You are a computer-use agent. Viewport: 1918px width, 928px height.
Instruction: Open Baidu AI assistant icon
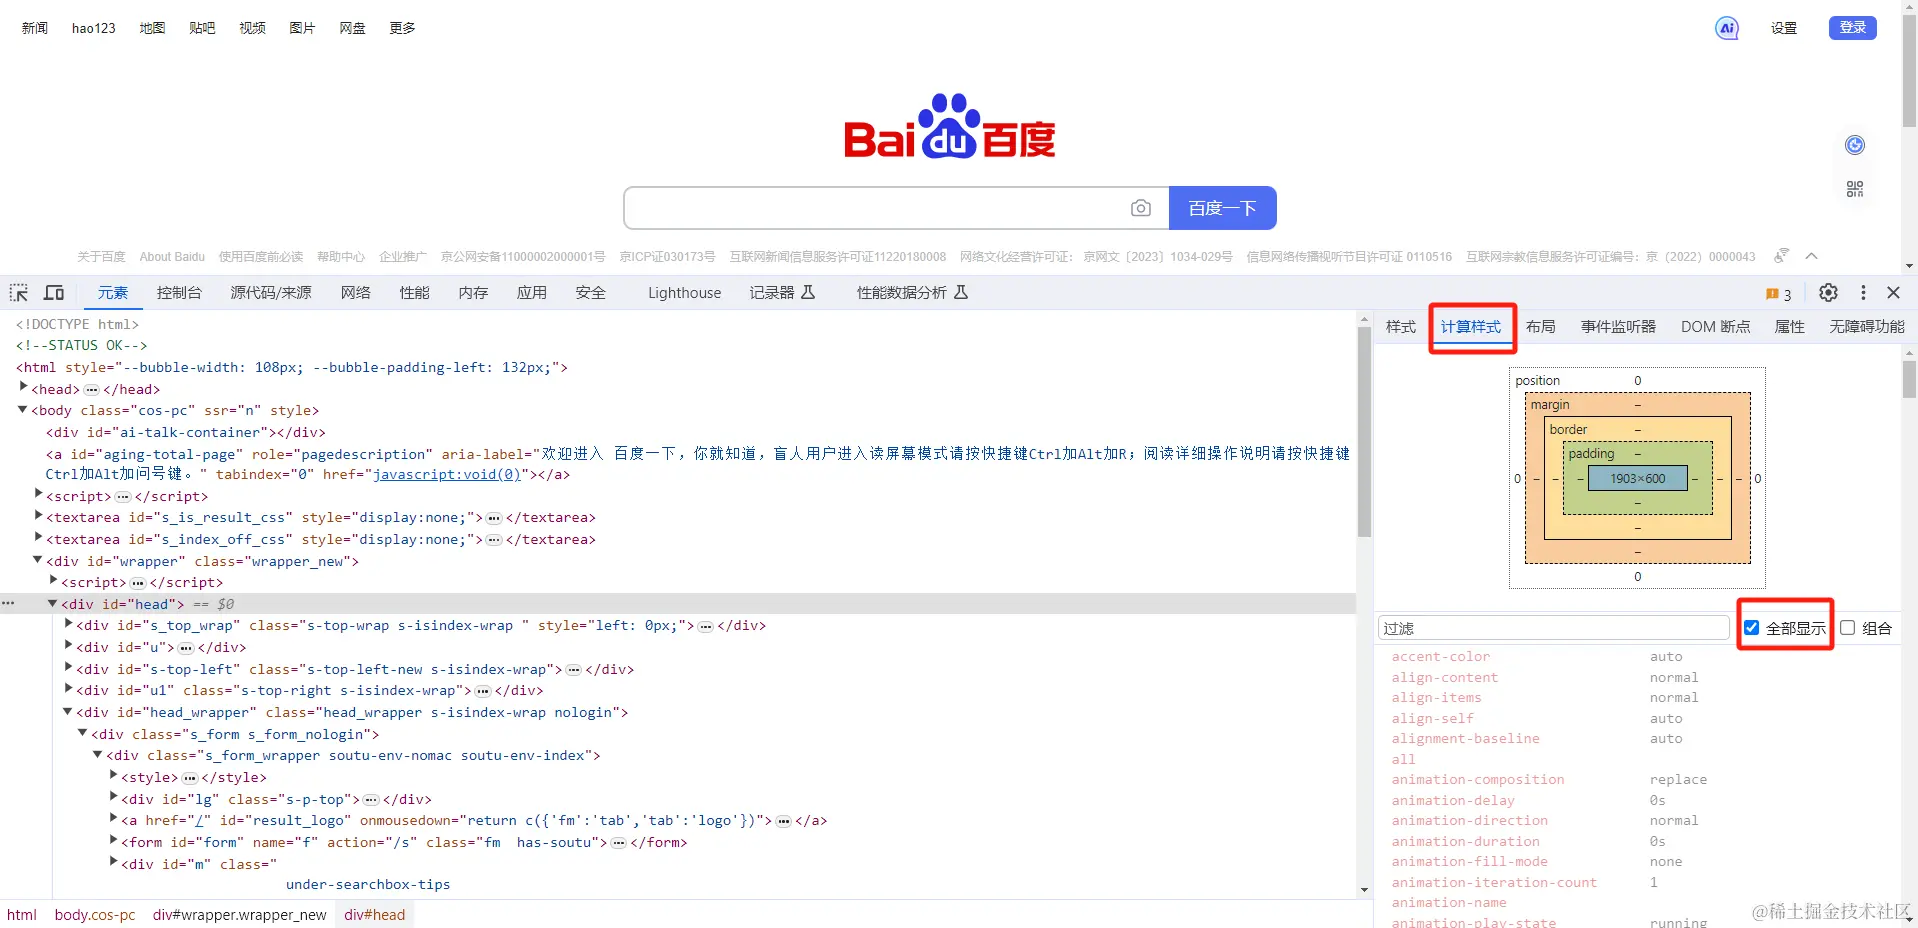(x=1727, y=28)
